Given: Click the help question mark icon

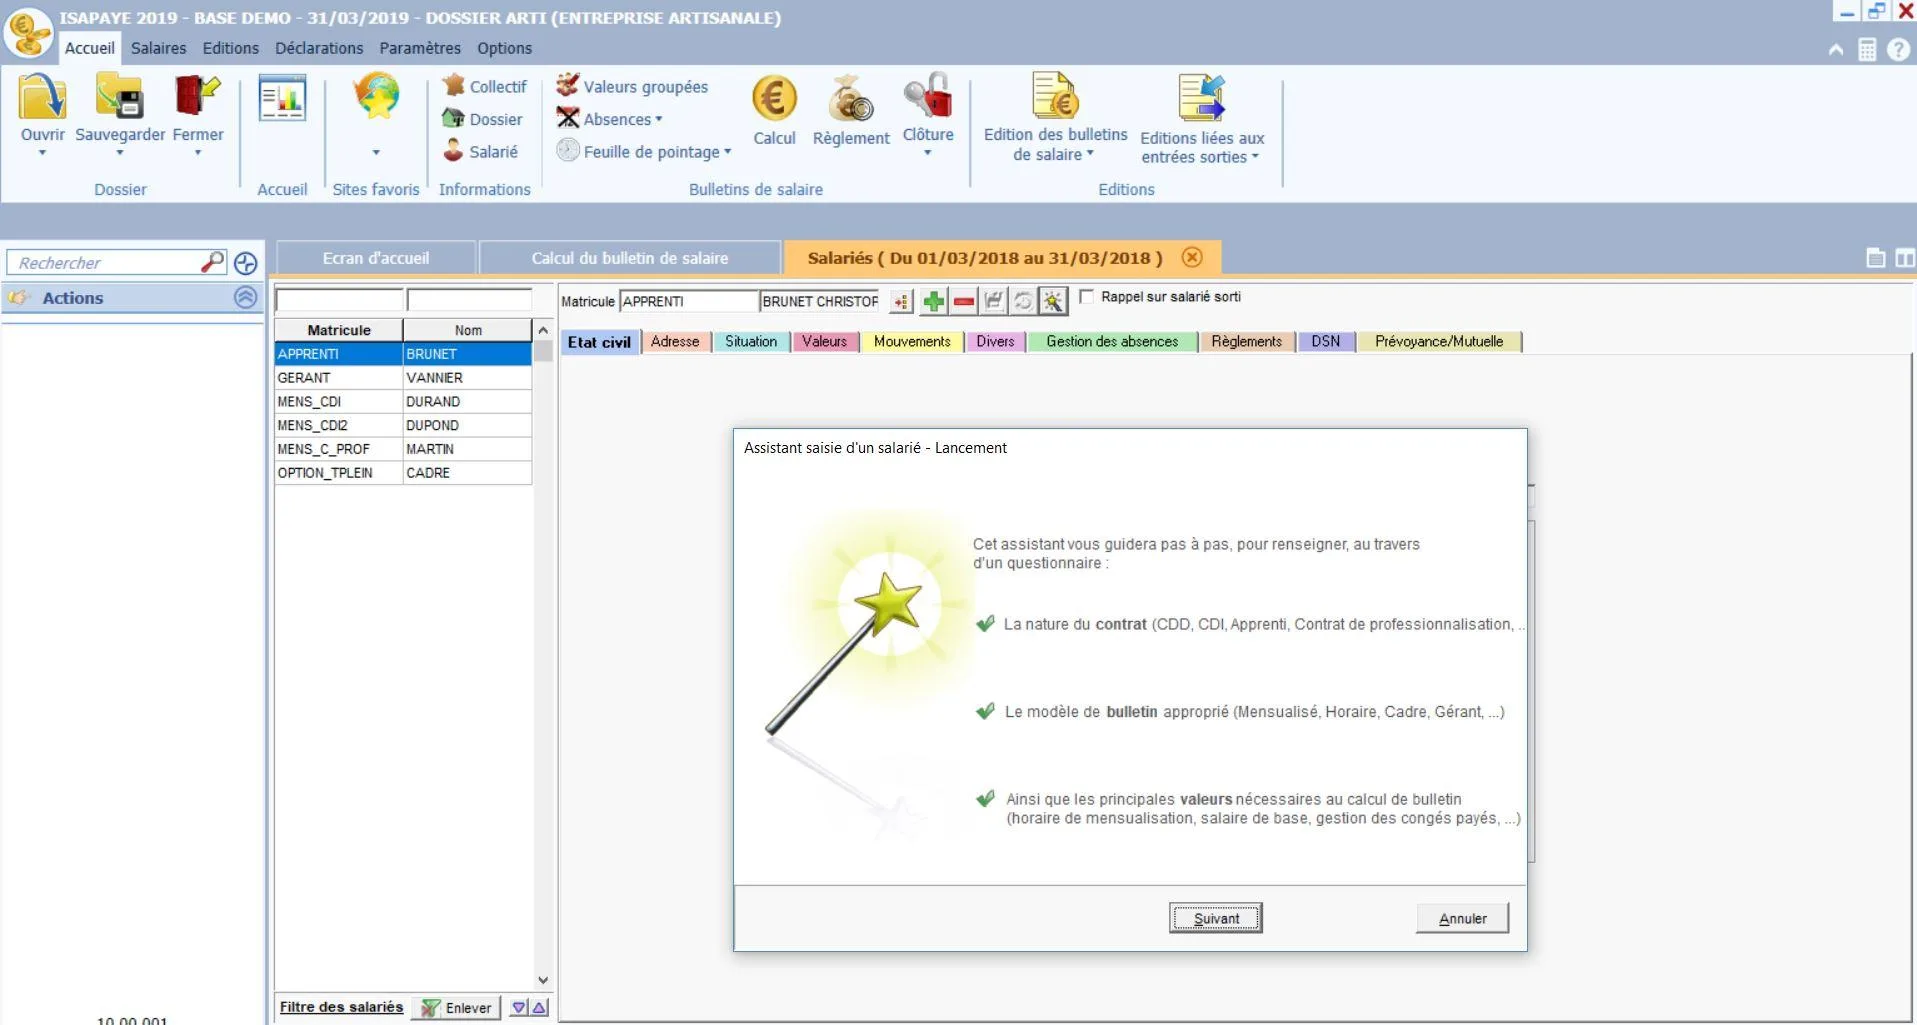Looking at the screenshot, I should 1898,50.
